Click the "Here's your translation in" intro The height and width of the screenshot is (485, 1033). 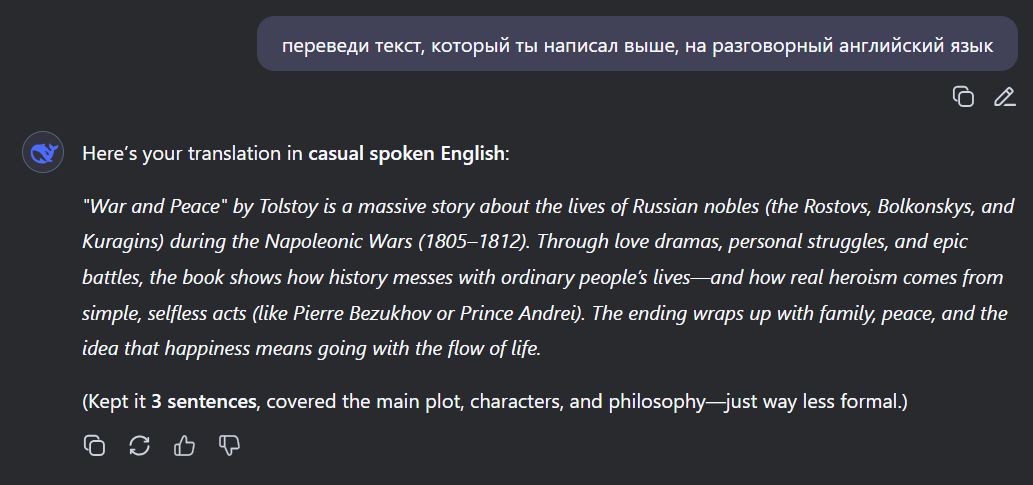tap(193, 154)
